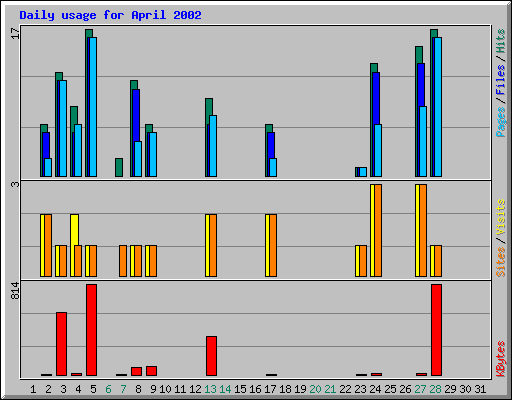Screen dimensions: 512x400
Task: Click the red KBytes bar for day 8
Action: 136,371
